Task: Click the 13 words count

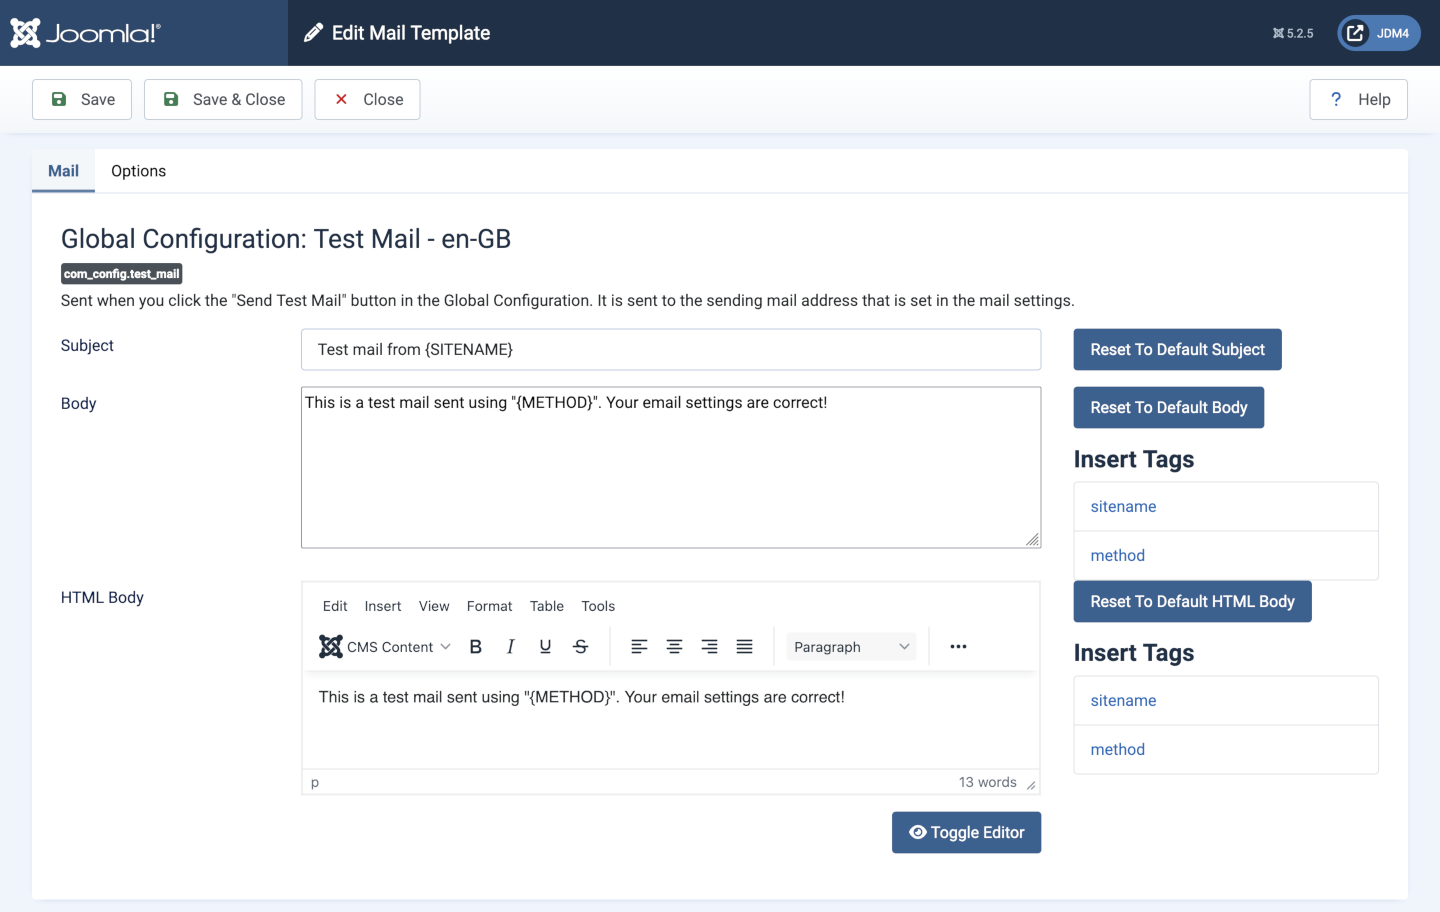Action: pos(988,782)
